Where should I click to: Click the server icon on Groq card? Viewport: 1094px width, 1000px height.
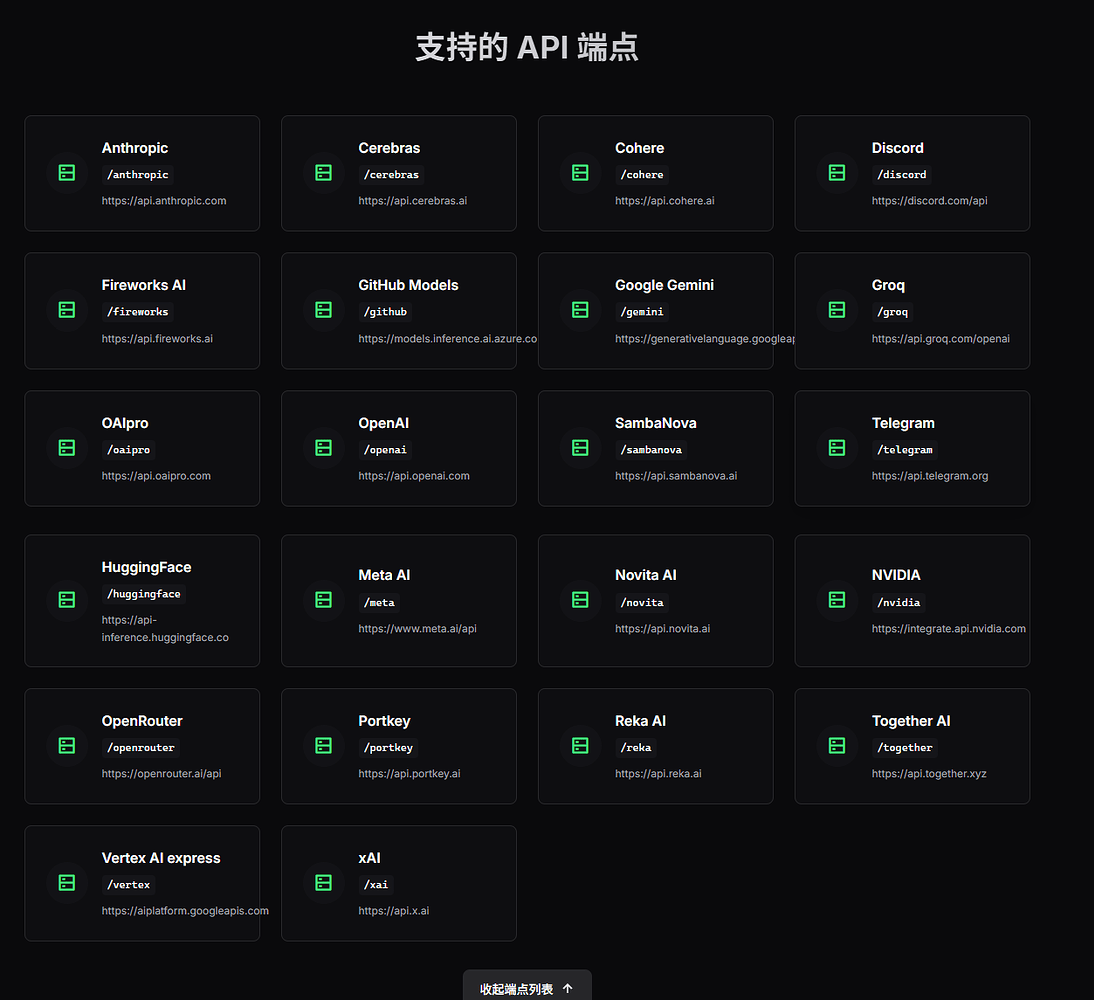pos(837,310)
